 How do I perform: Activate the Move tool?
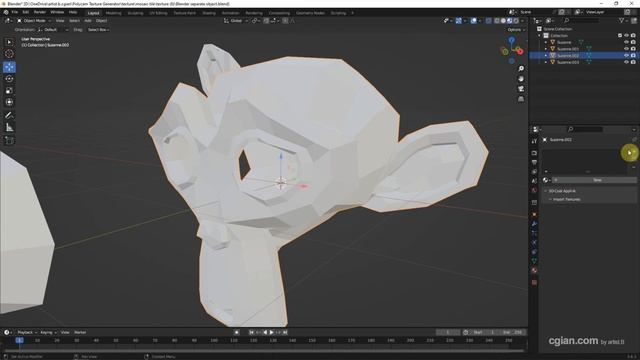coord(9,67)
